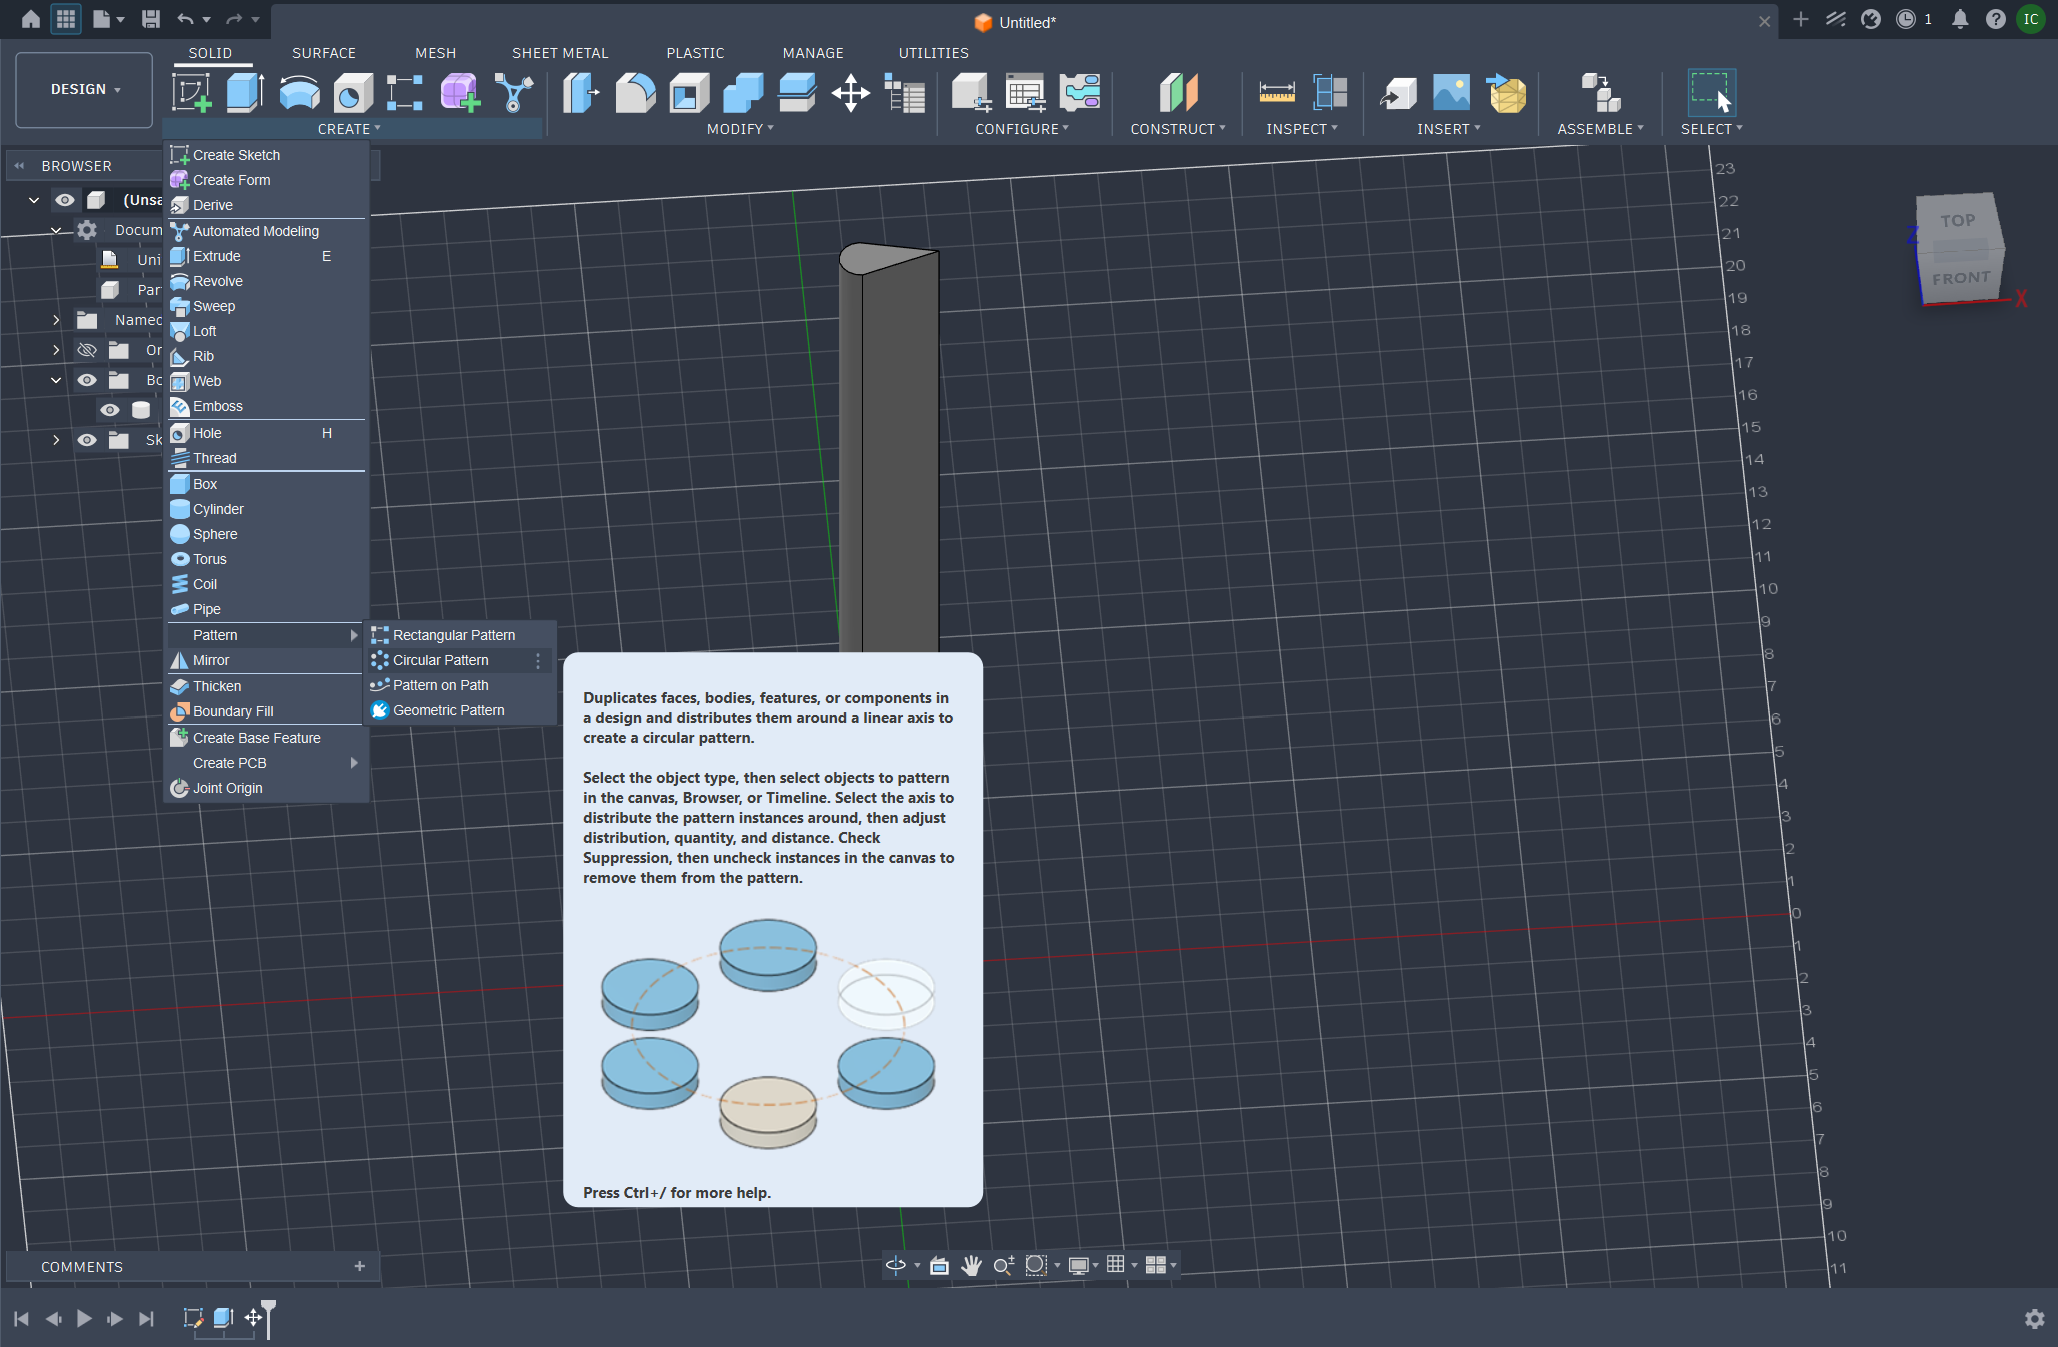Add a new comment with plus button

[360, 1266]
